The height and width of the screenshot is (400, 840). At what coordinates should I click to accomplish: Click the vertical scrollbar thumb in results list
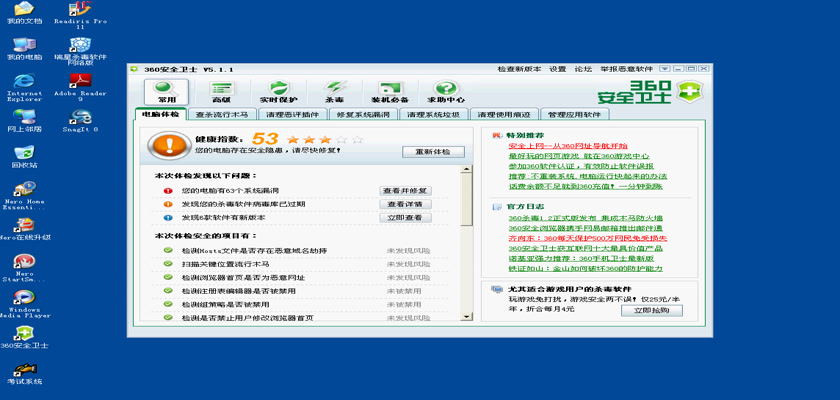467,199
